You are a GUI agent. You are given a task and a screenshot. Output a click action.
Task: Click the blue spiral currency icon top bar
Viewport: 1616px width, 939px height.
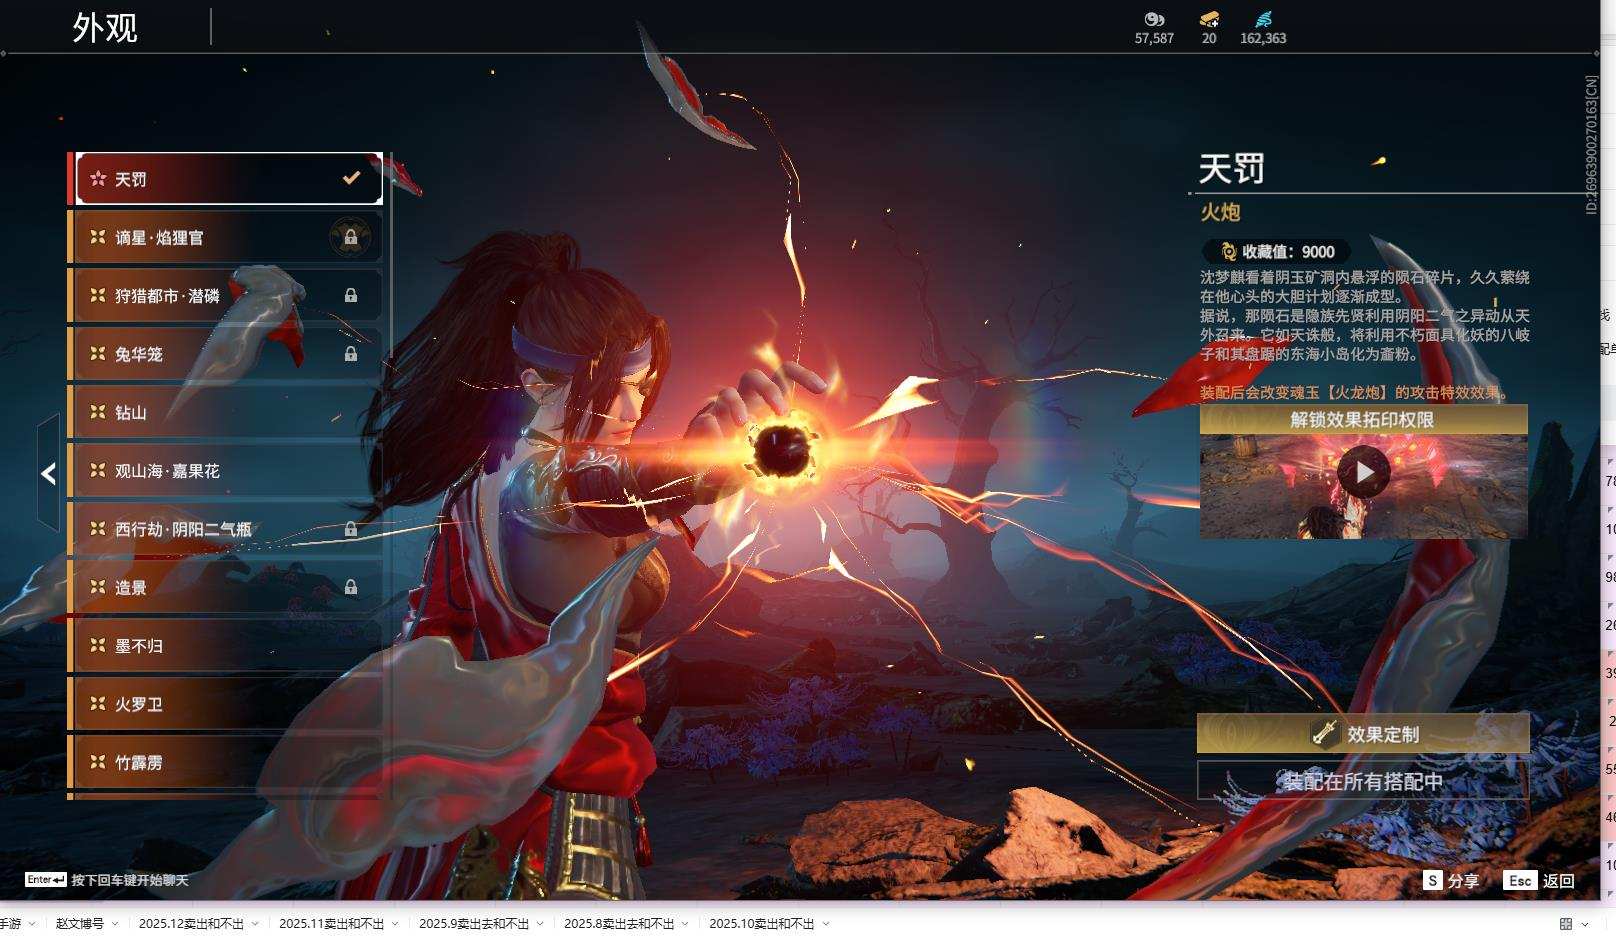click(1262, 20)
